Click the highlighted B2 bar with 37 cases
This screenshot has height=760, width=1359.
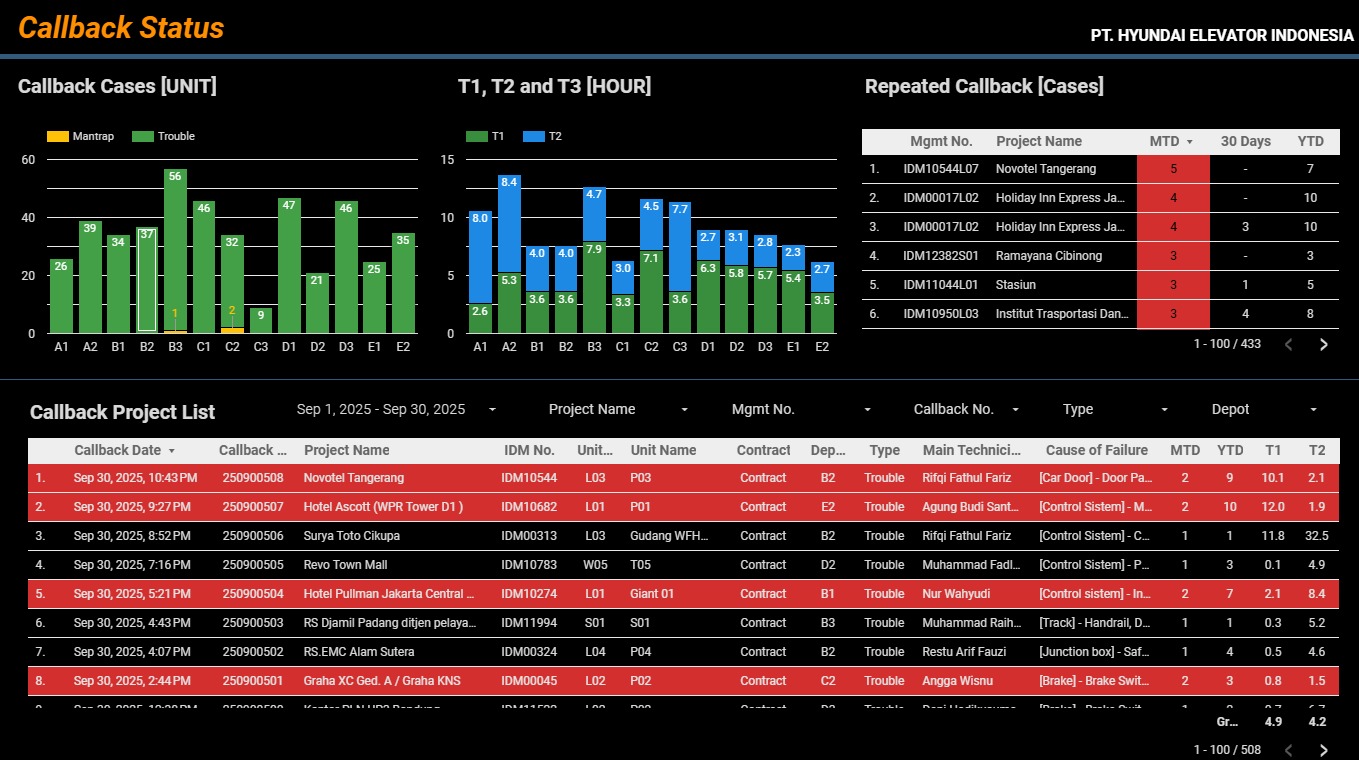point(147,280)
